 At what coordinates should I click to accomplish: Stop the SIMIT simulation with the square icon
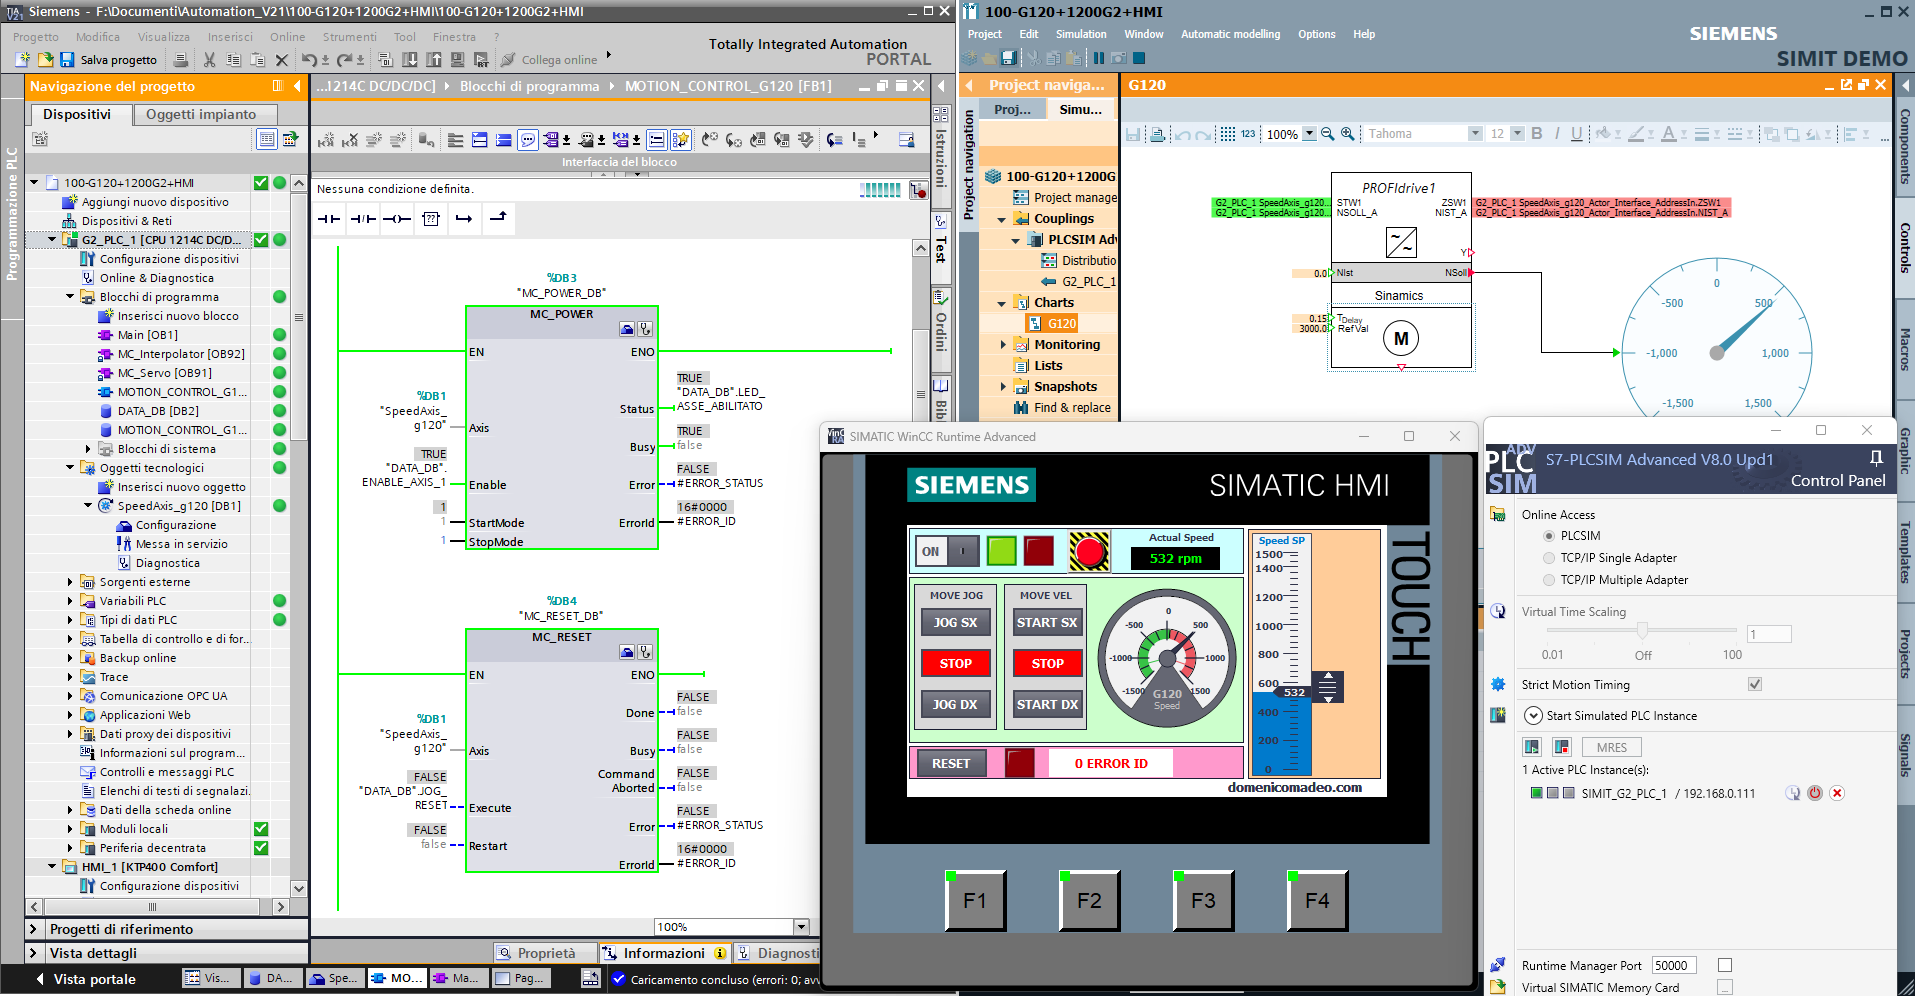coord(1139,58)
